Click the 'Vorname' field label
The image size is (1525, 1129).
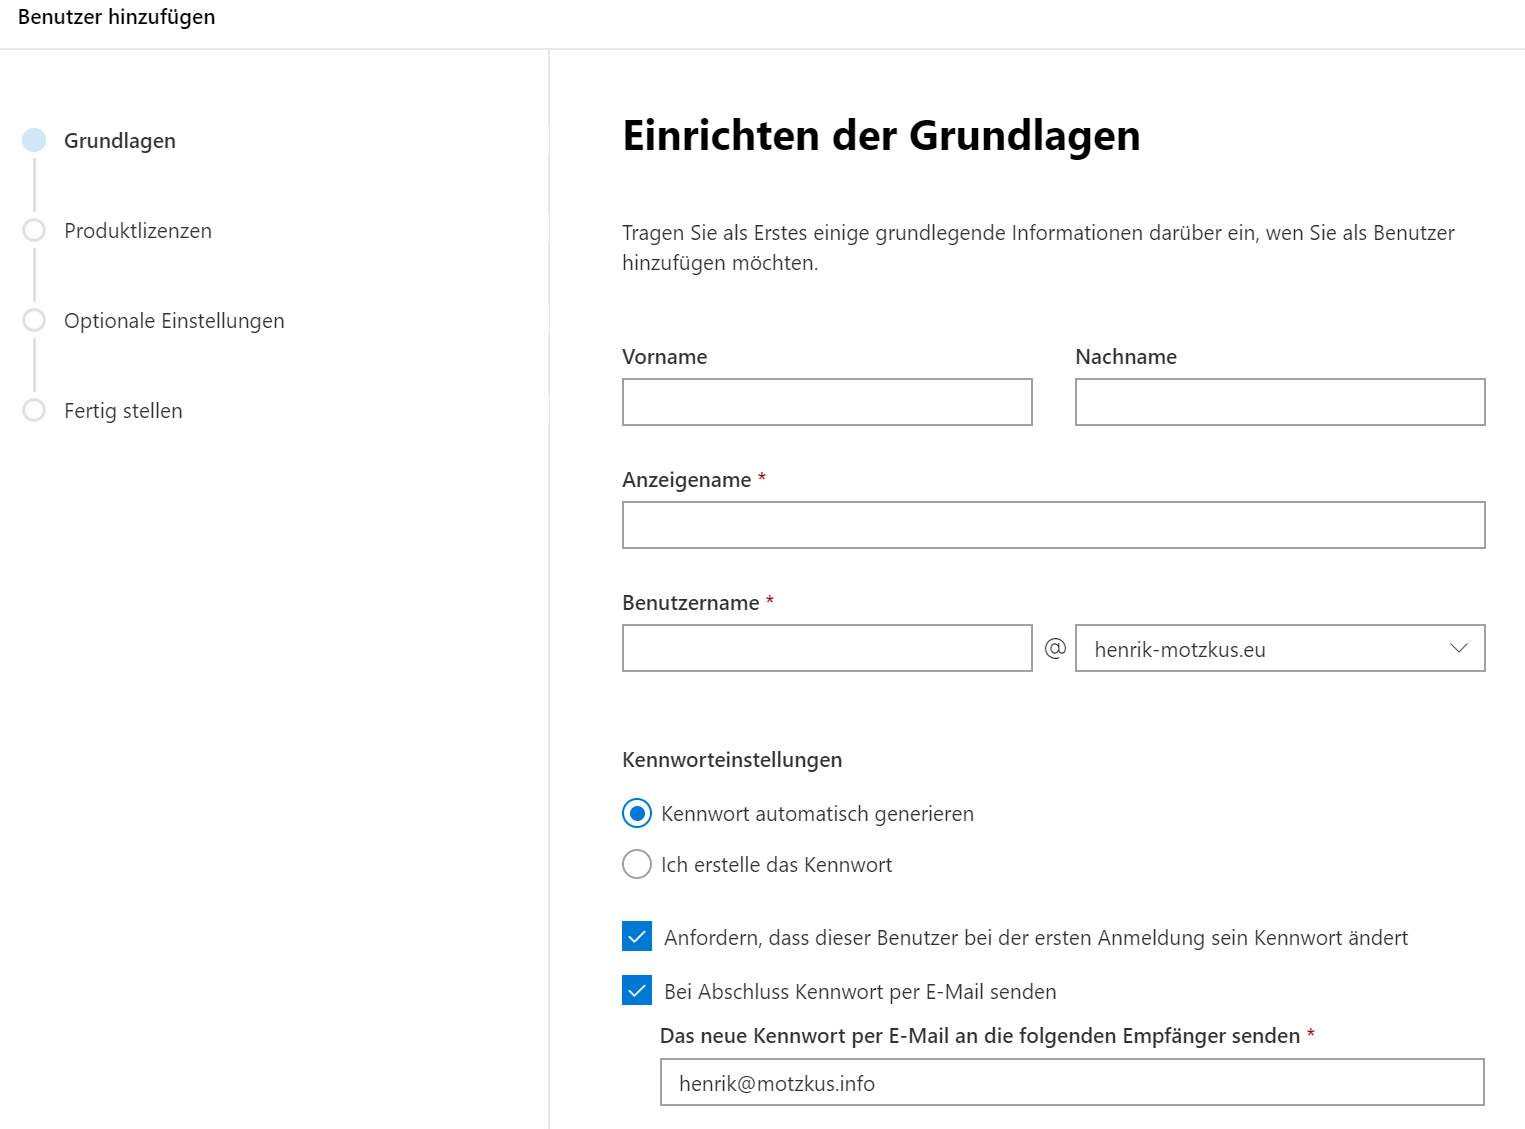[x=665, y=357]
